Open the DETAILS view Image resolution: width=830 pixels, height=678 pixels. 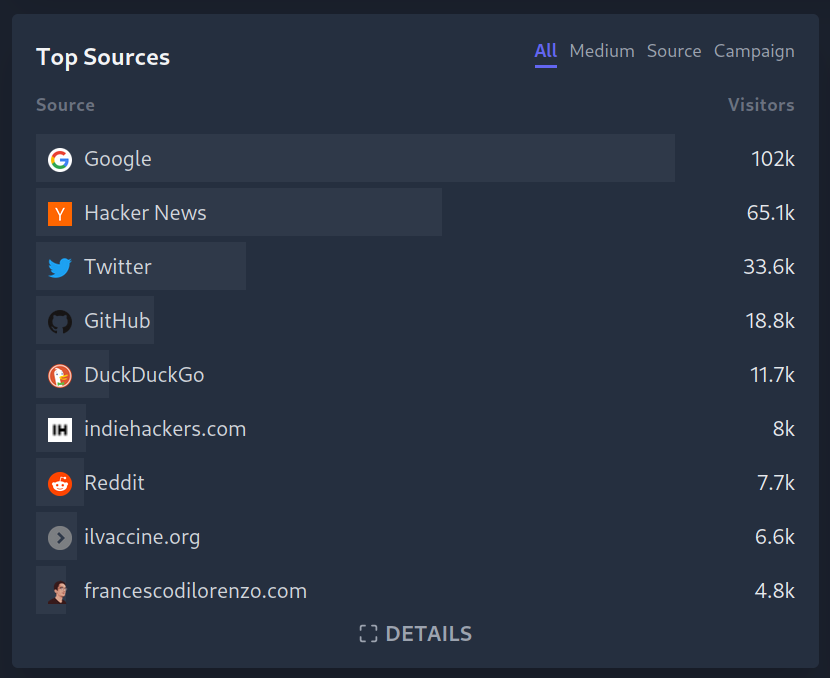pyautogui.click(x=416, y=634)
